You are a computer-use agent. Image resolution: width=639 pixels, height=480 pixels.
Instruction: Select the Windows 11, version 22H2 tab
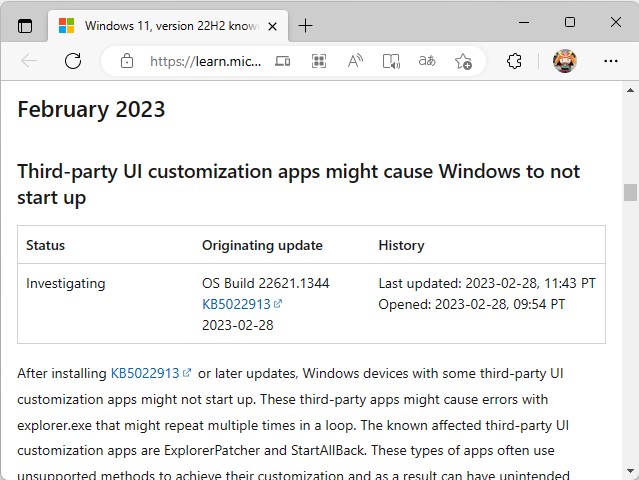(168, 26)
